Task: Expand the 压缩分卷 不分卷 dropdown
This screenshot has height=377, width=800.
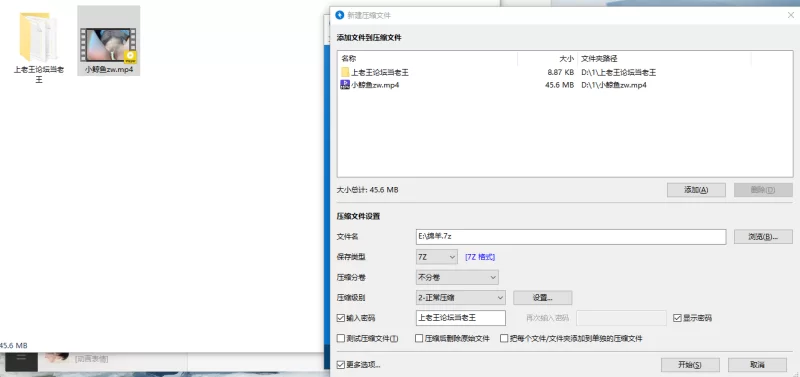Action: [x=457, y=278]
